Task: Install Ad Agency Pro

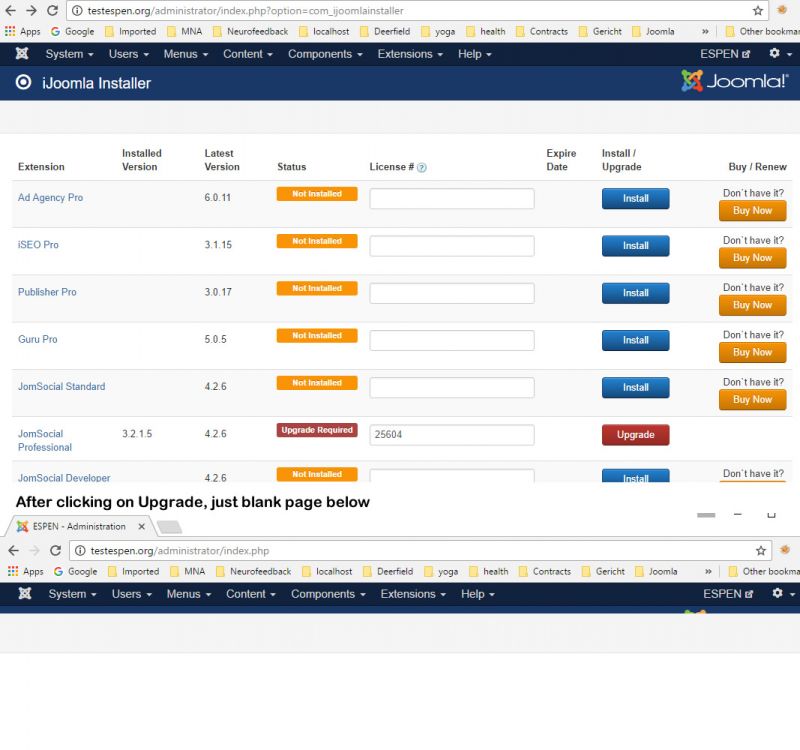Action: click(635, 198)
